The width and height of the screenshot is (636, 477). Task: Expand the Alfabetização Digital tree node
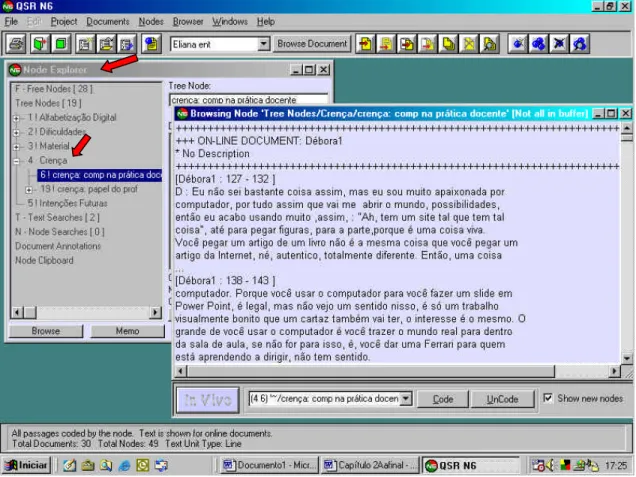tap(16, 118)
